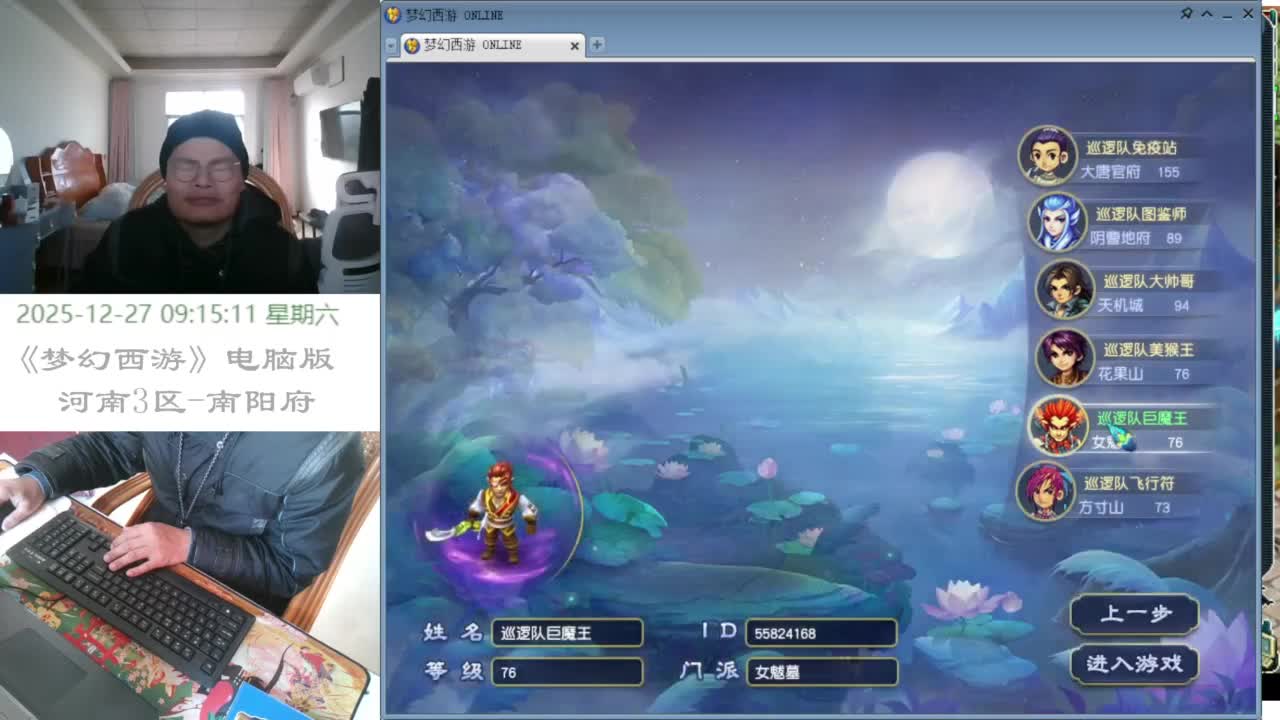Viewport: 1280px width, 720px height.
Task: Choose the 巡逻队大帅哥 character portrait
Action: tap(1064, 289)
